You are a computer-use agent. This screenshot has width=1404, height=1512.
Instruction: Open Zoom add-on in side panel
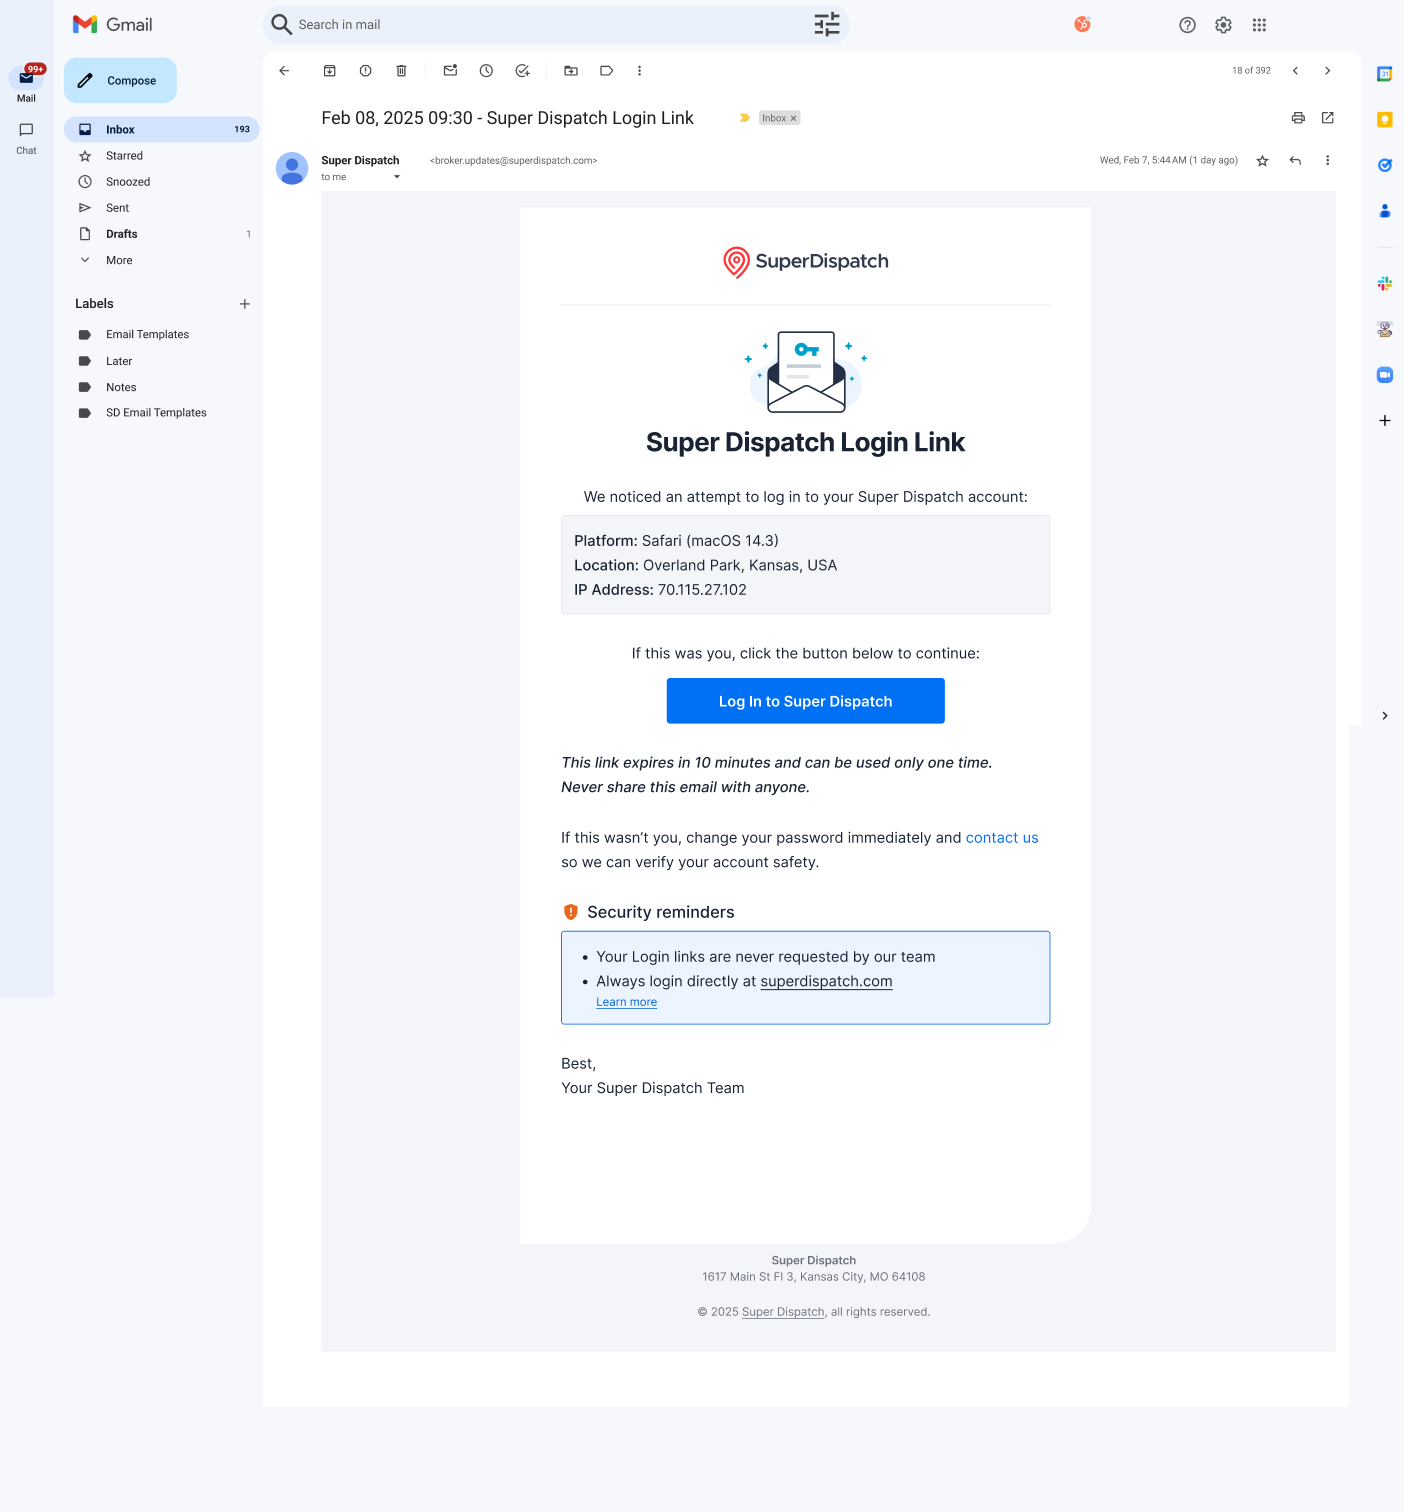(x=1385, y=375)
